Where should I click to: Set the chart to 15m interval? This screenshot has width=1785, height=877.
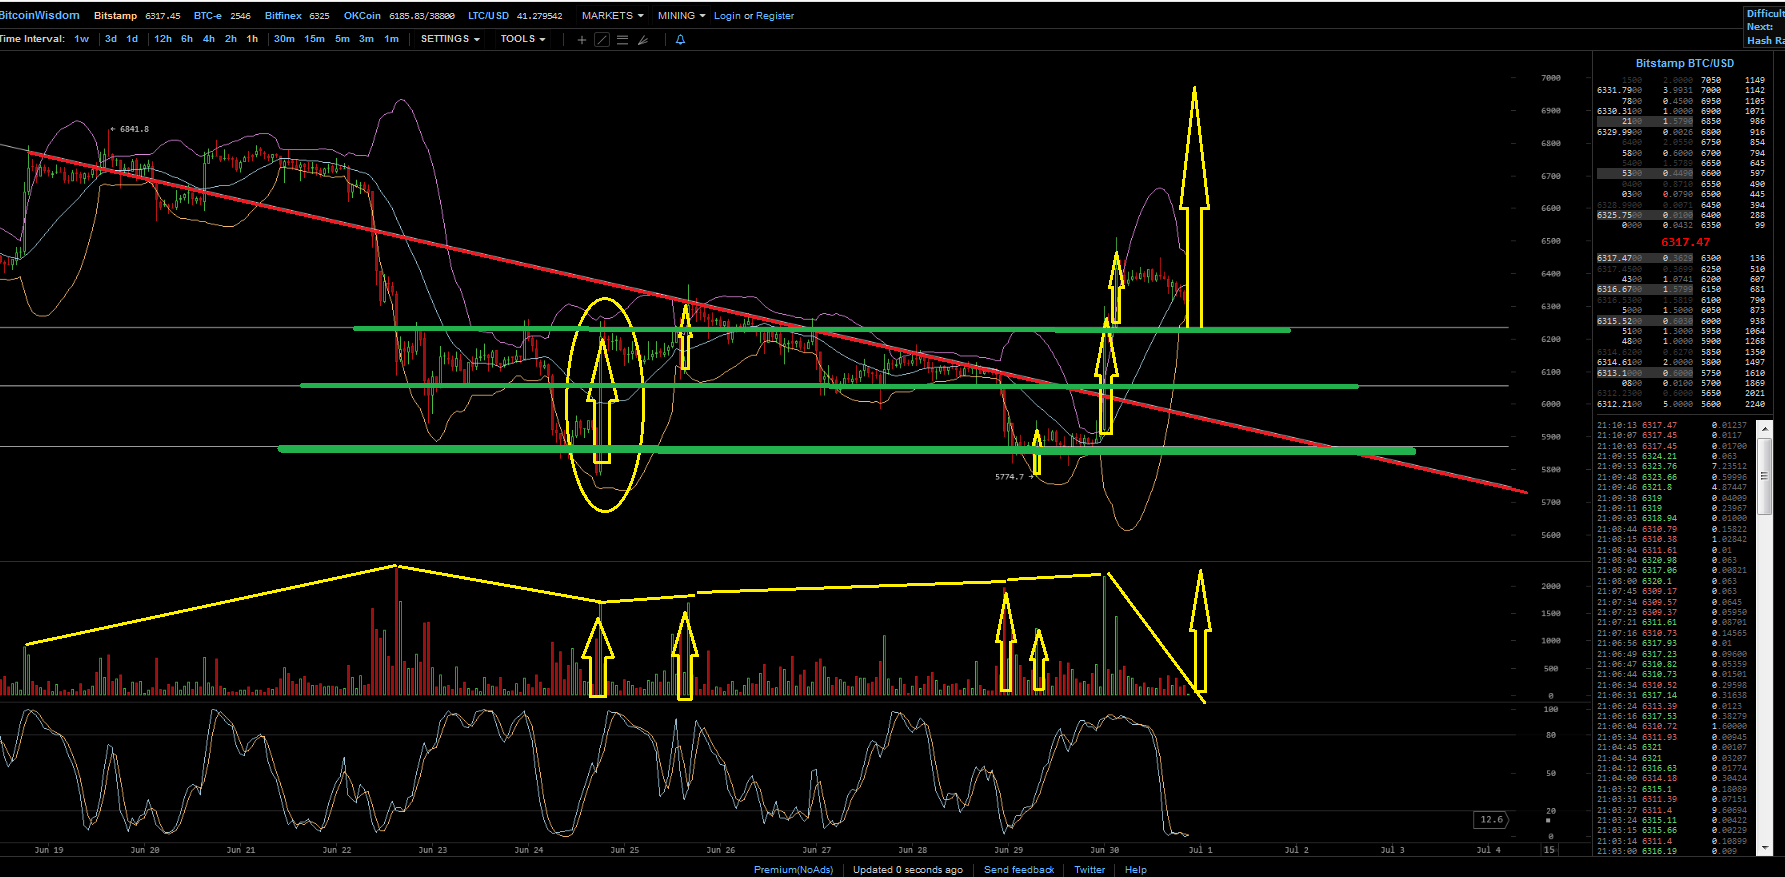click(x=315, y=39)
